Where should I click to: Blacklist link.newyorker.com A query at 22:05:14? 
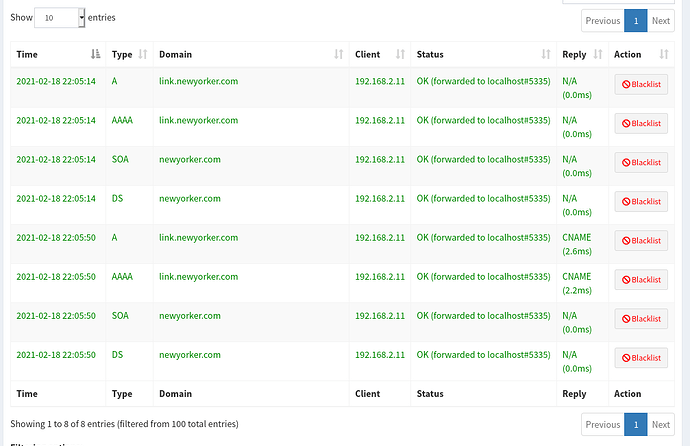click(x=641, y=84)
